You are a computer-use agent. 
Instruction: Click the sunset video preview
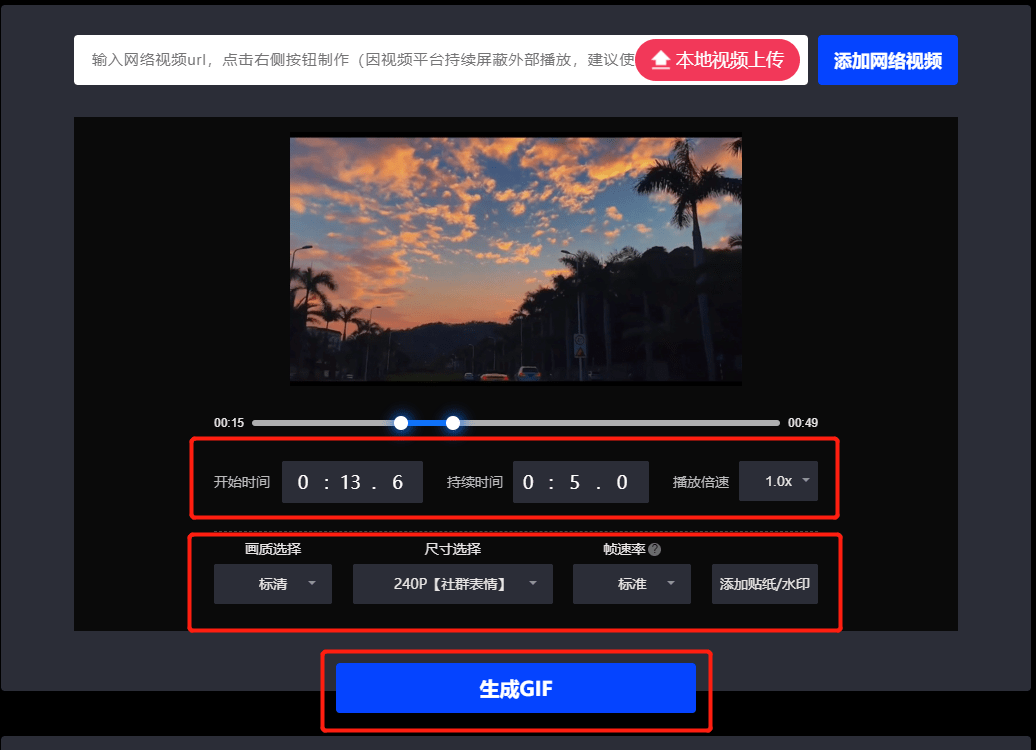click(515, 260)
